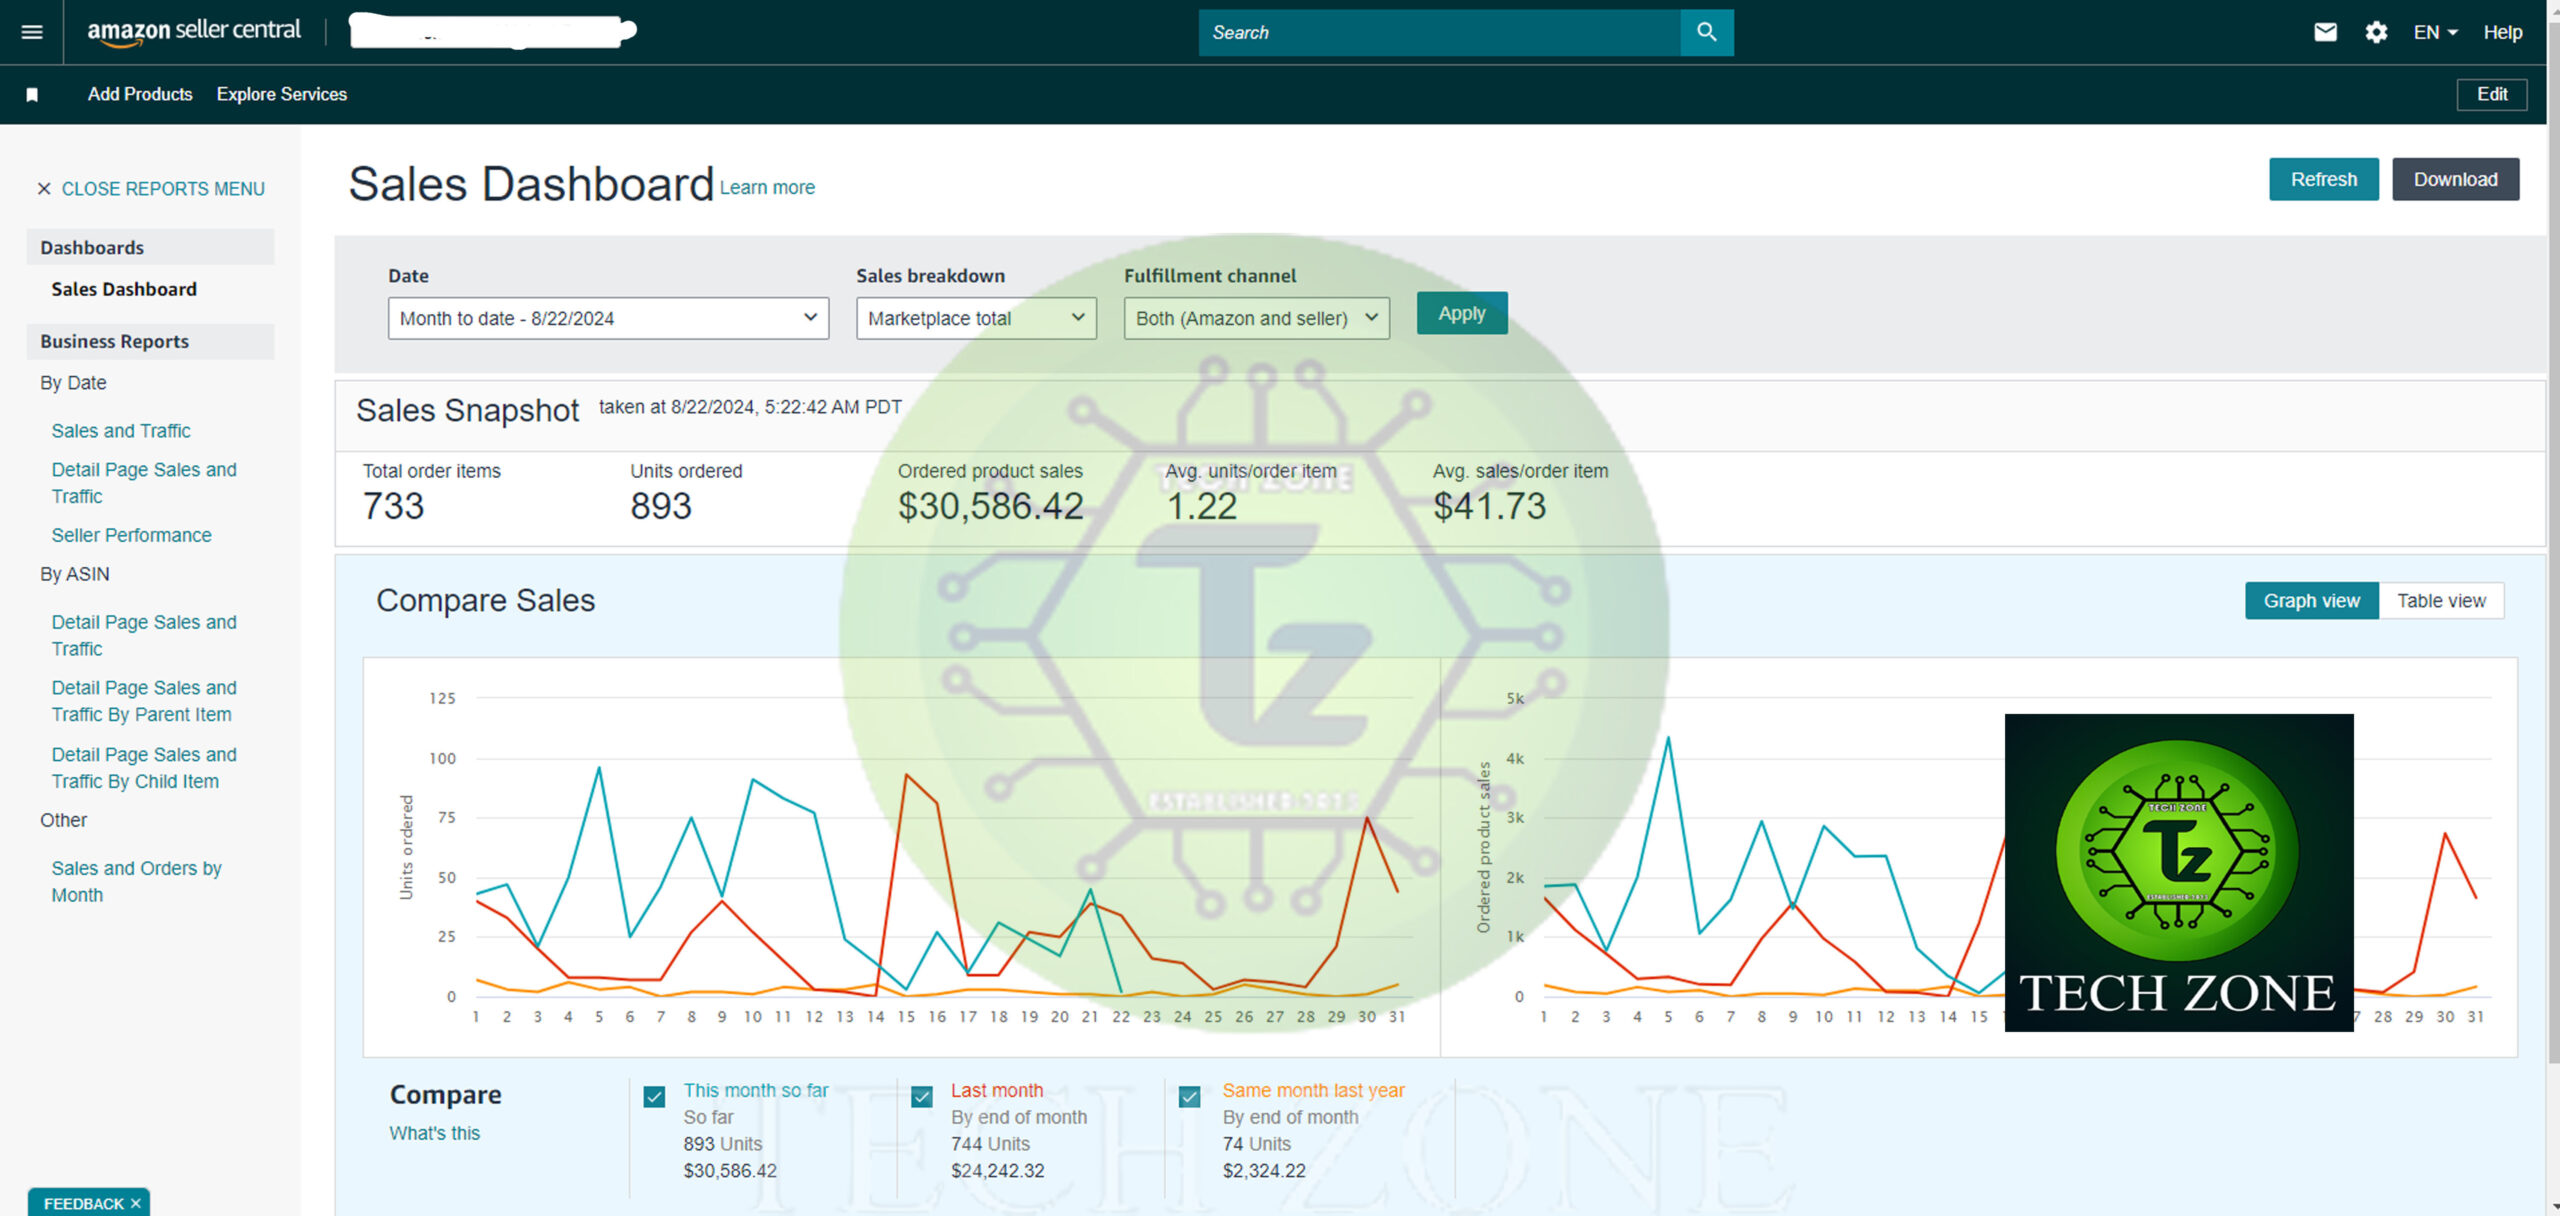
Task: Click the Amazon Seller Central logo
Action: (x=194, y=32)
